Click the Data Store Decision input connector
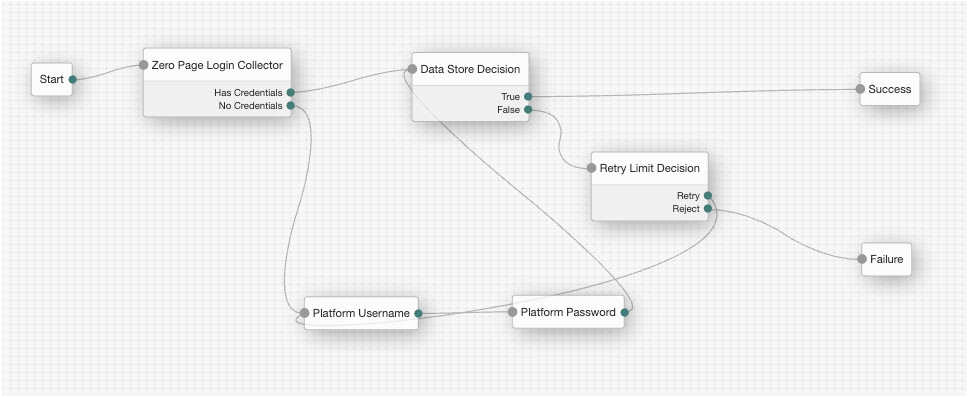Image resolution: width=970 pixels, height=397 pixels. (413, 69)
